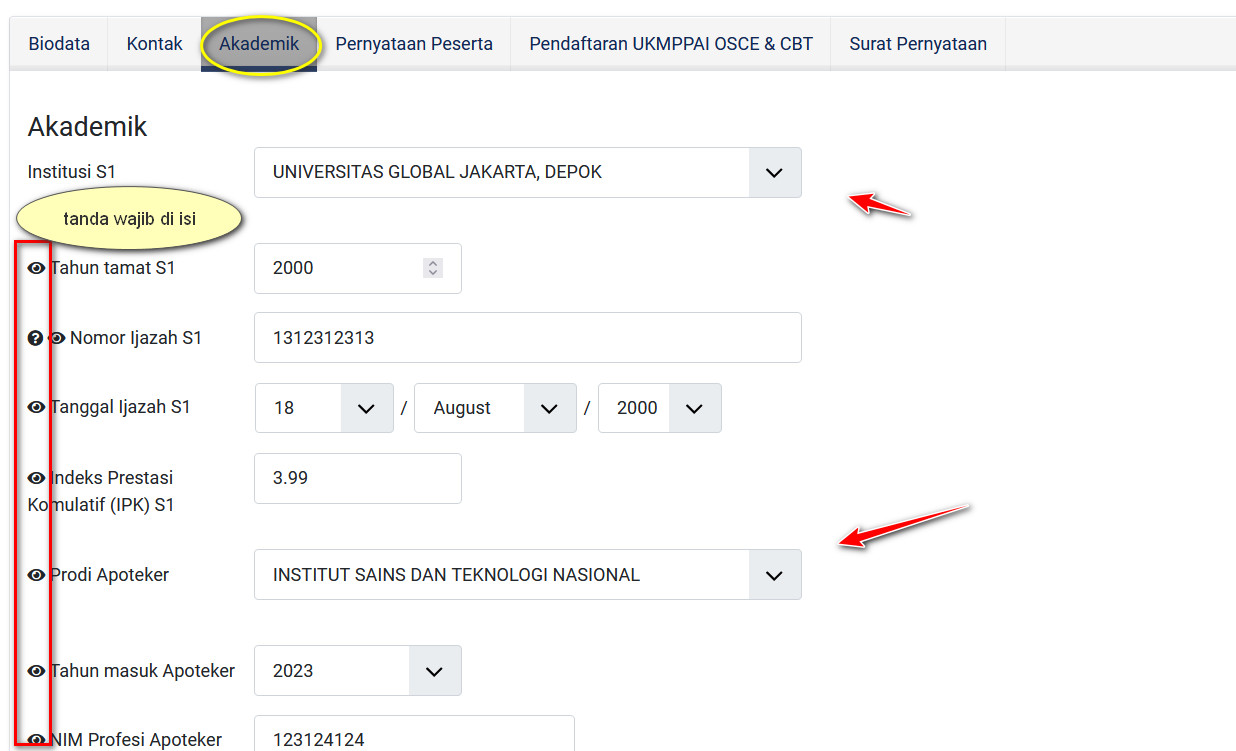
Task: Click the question mark help icon for Nomor Ijazah S1
Action: 35,339
